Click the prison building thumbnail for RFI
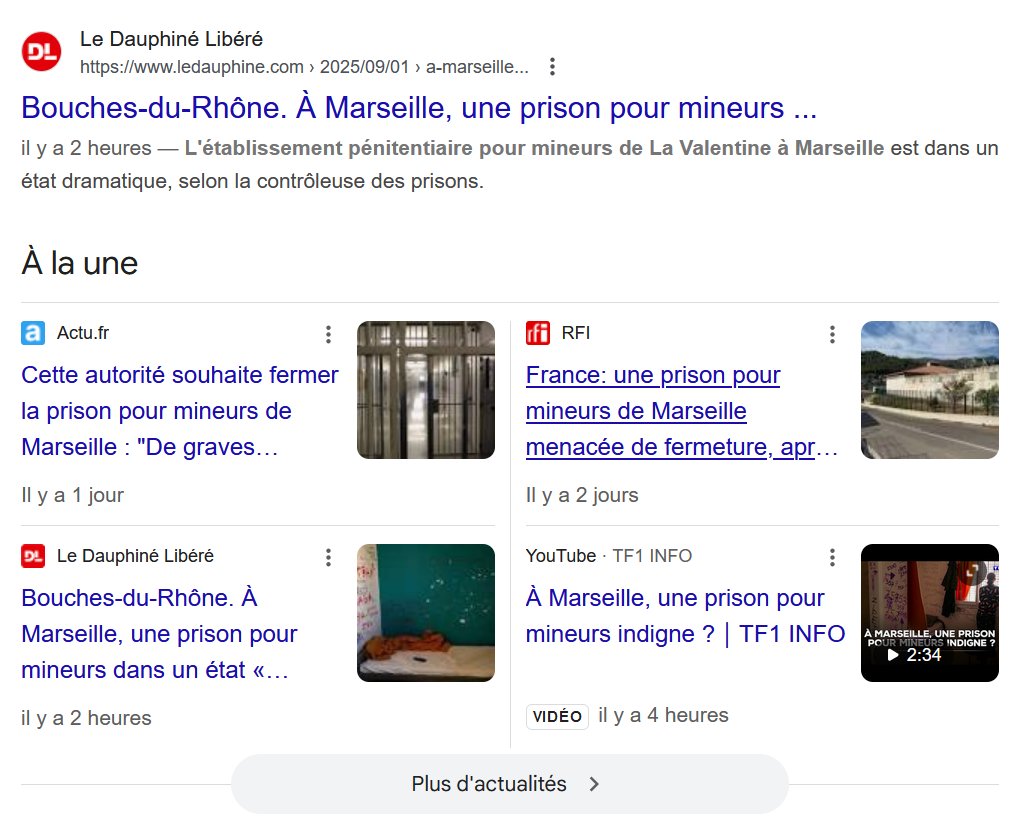This screenshot has height=817, width=1023. pos(930,390)
